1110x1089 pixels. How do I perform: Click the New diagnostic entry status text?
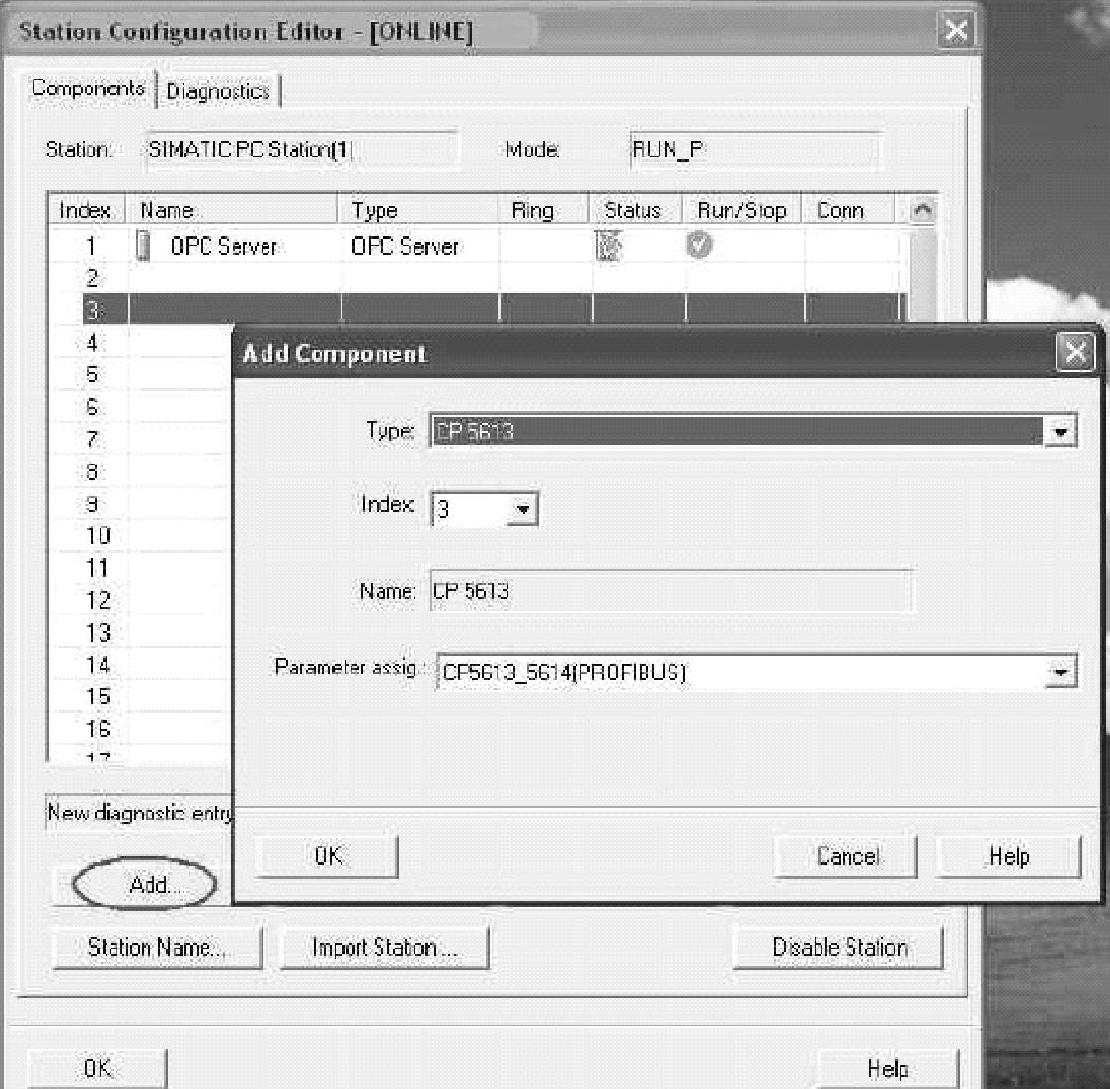[139, 813]
